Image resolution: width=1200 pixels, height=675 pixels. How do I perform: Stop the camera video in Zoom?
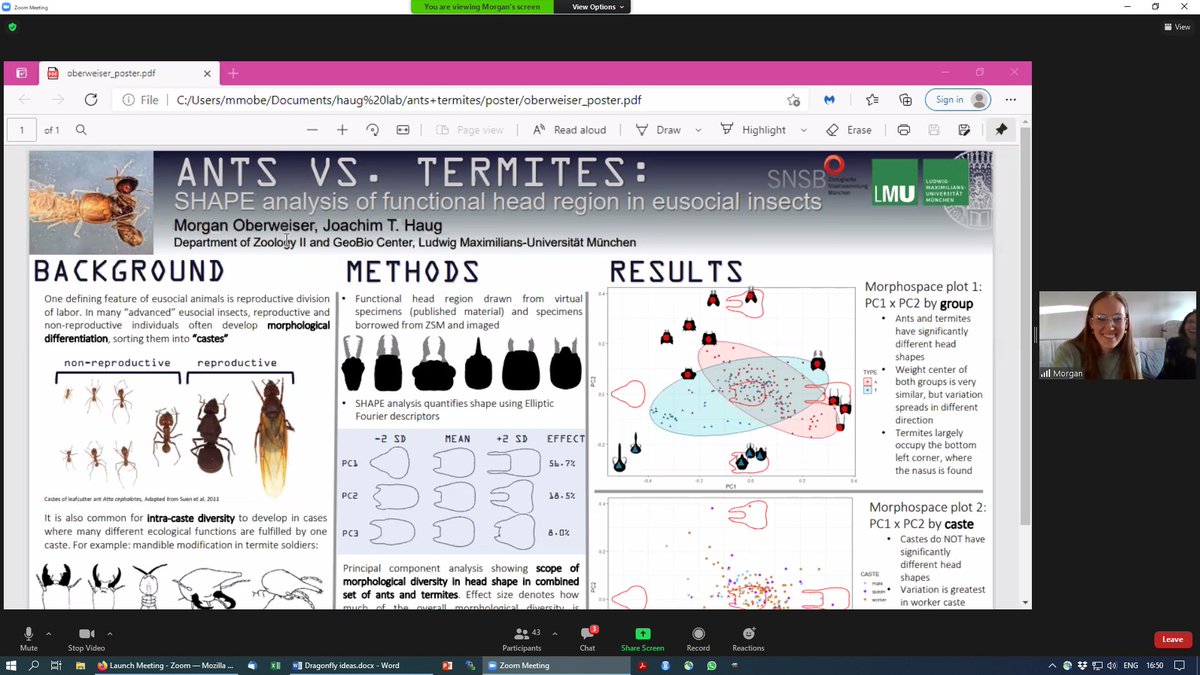point(87,638)
